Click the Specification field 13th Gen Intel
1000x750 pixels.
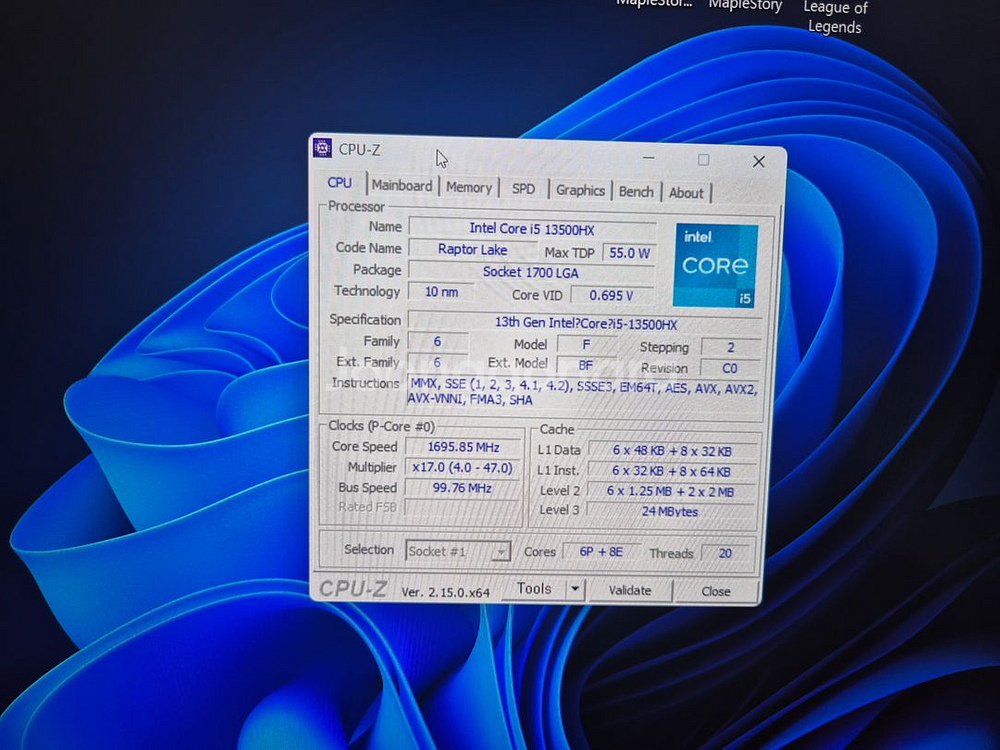pos(585,323)
